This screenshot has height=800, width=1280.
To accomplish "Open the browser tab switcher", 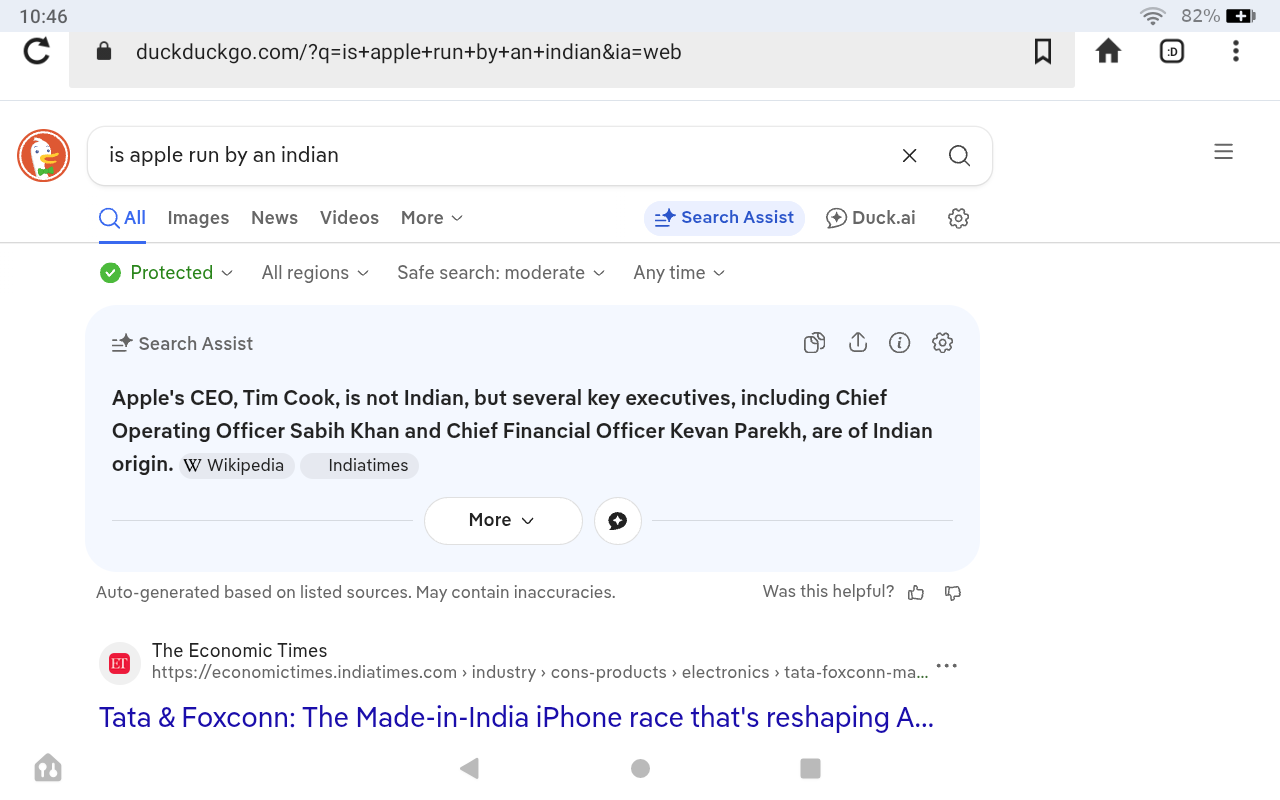I will pyautogui.click(x=1171, y=51).
